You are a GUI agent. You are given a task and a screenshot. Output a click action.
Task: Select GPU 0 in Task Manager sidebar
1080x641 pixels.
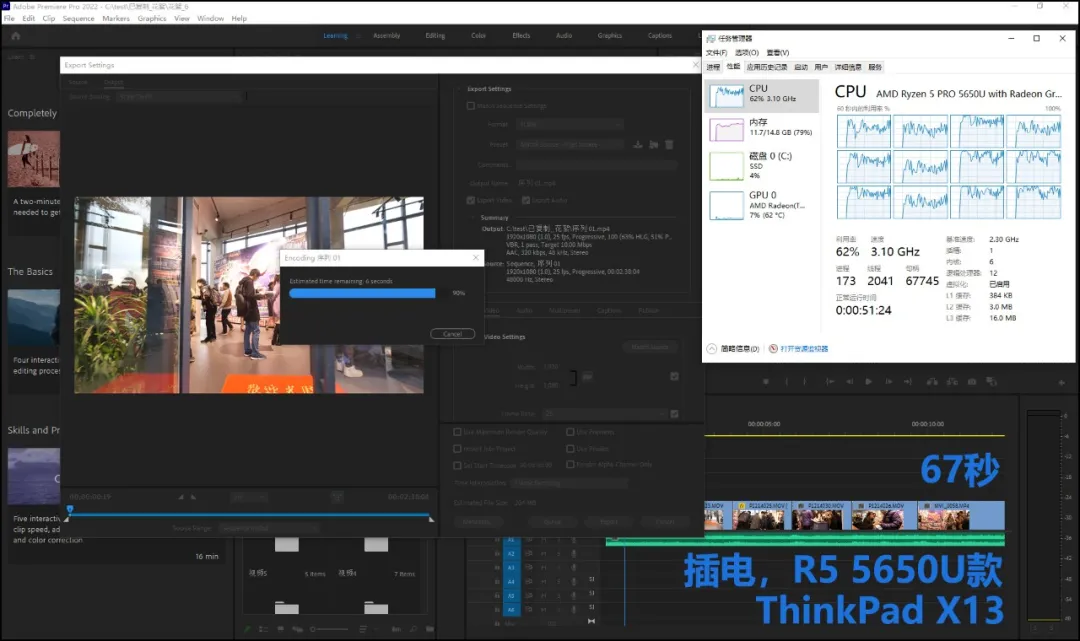click(x=762, y=205)
